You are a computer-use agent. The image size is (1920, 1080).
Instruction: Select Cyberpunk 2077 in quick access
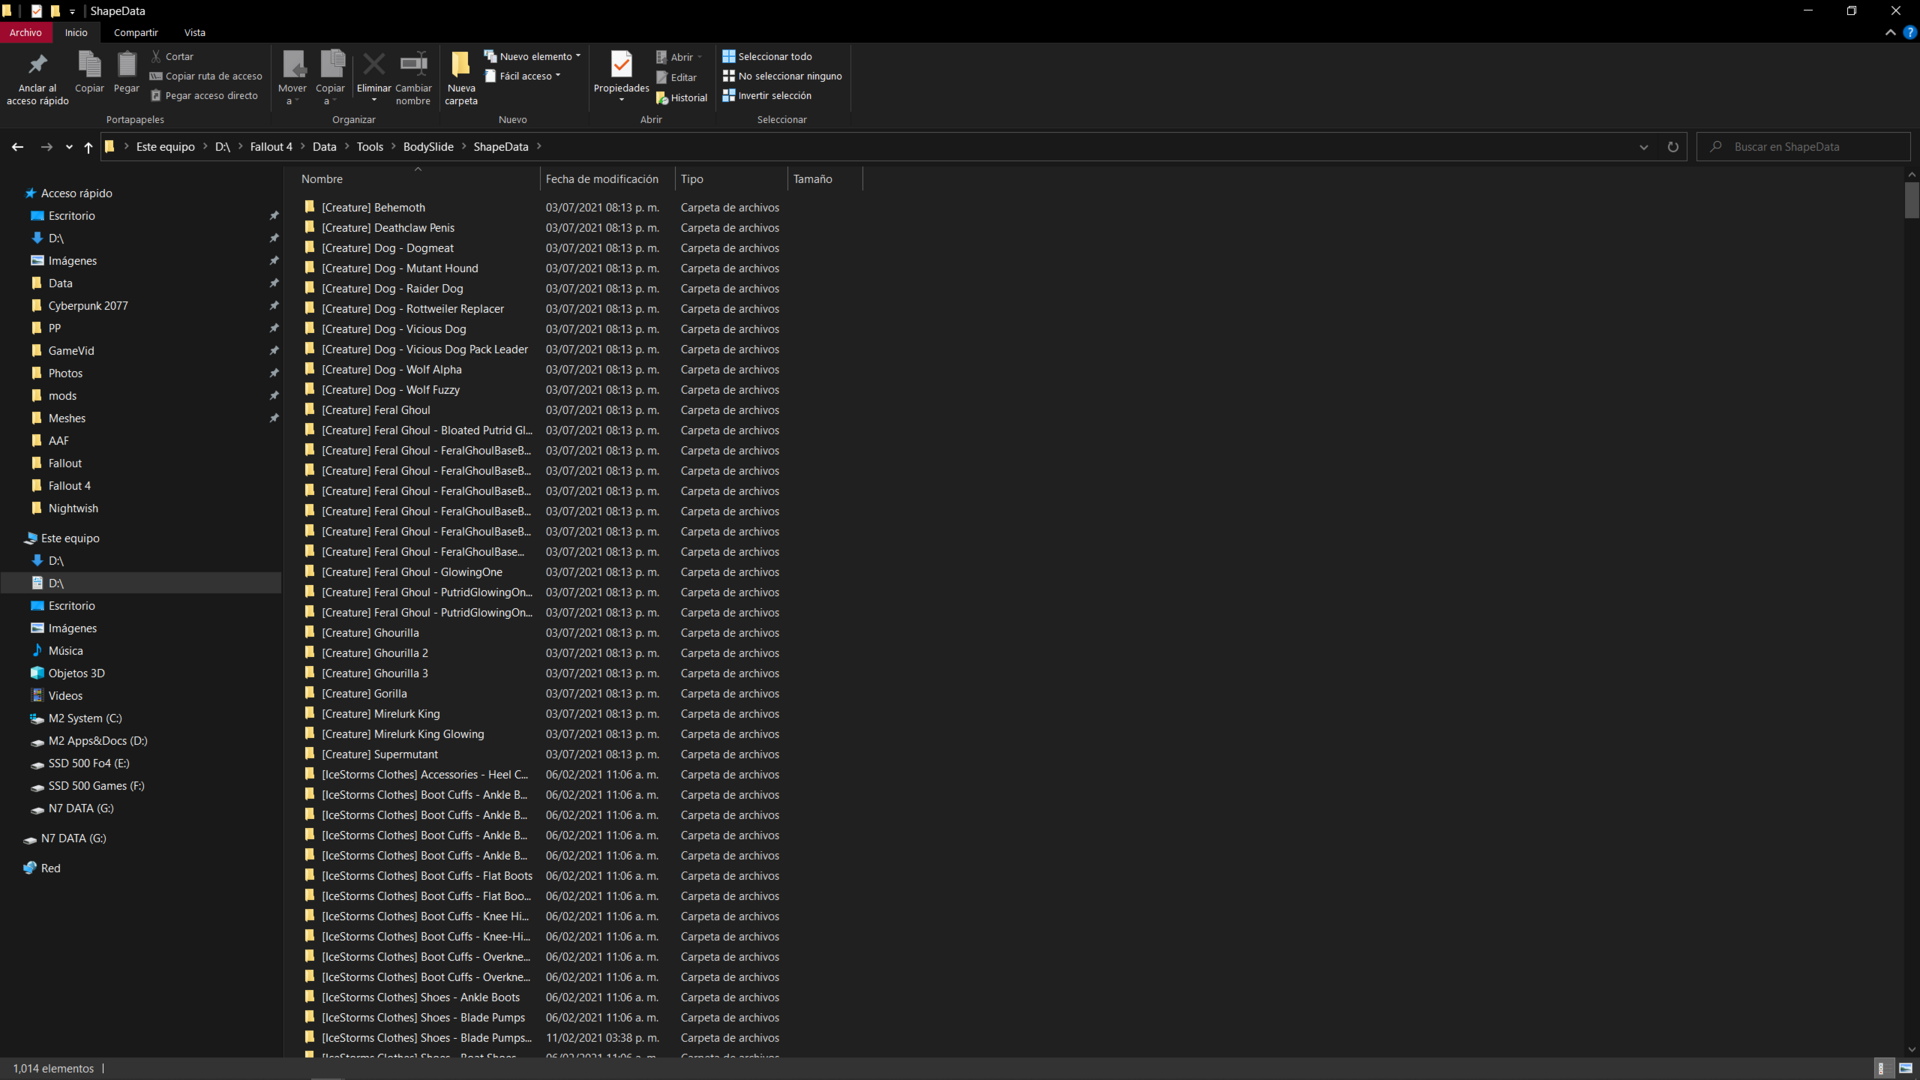pyautogui.click(x=88, y=306)
